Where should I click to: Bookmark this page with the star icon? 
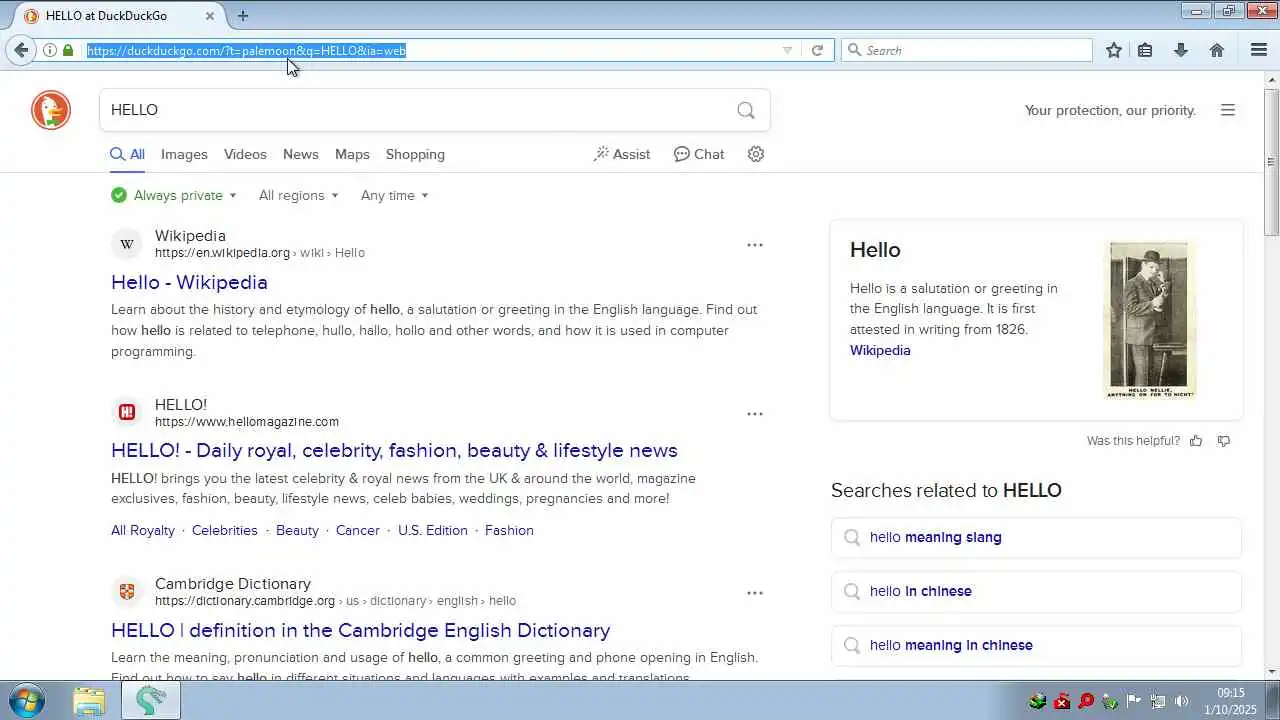click(1114, 50)
